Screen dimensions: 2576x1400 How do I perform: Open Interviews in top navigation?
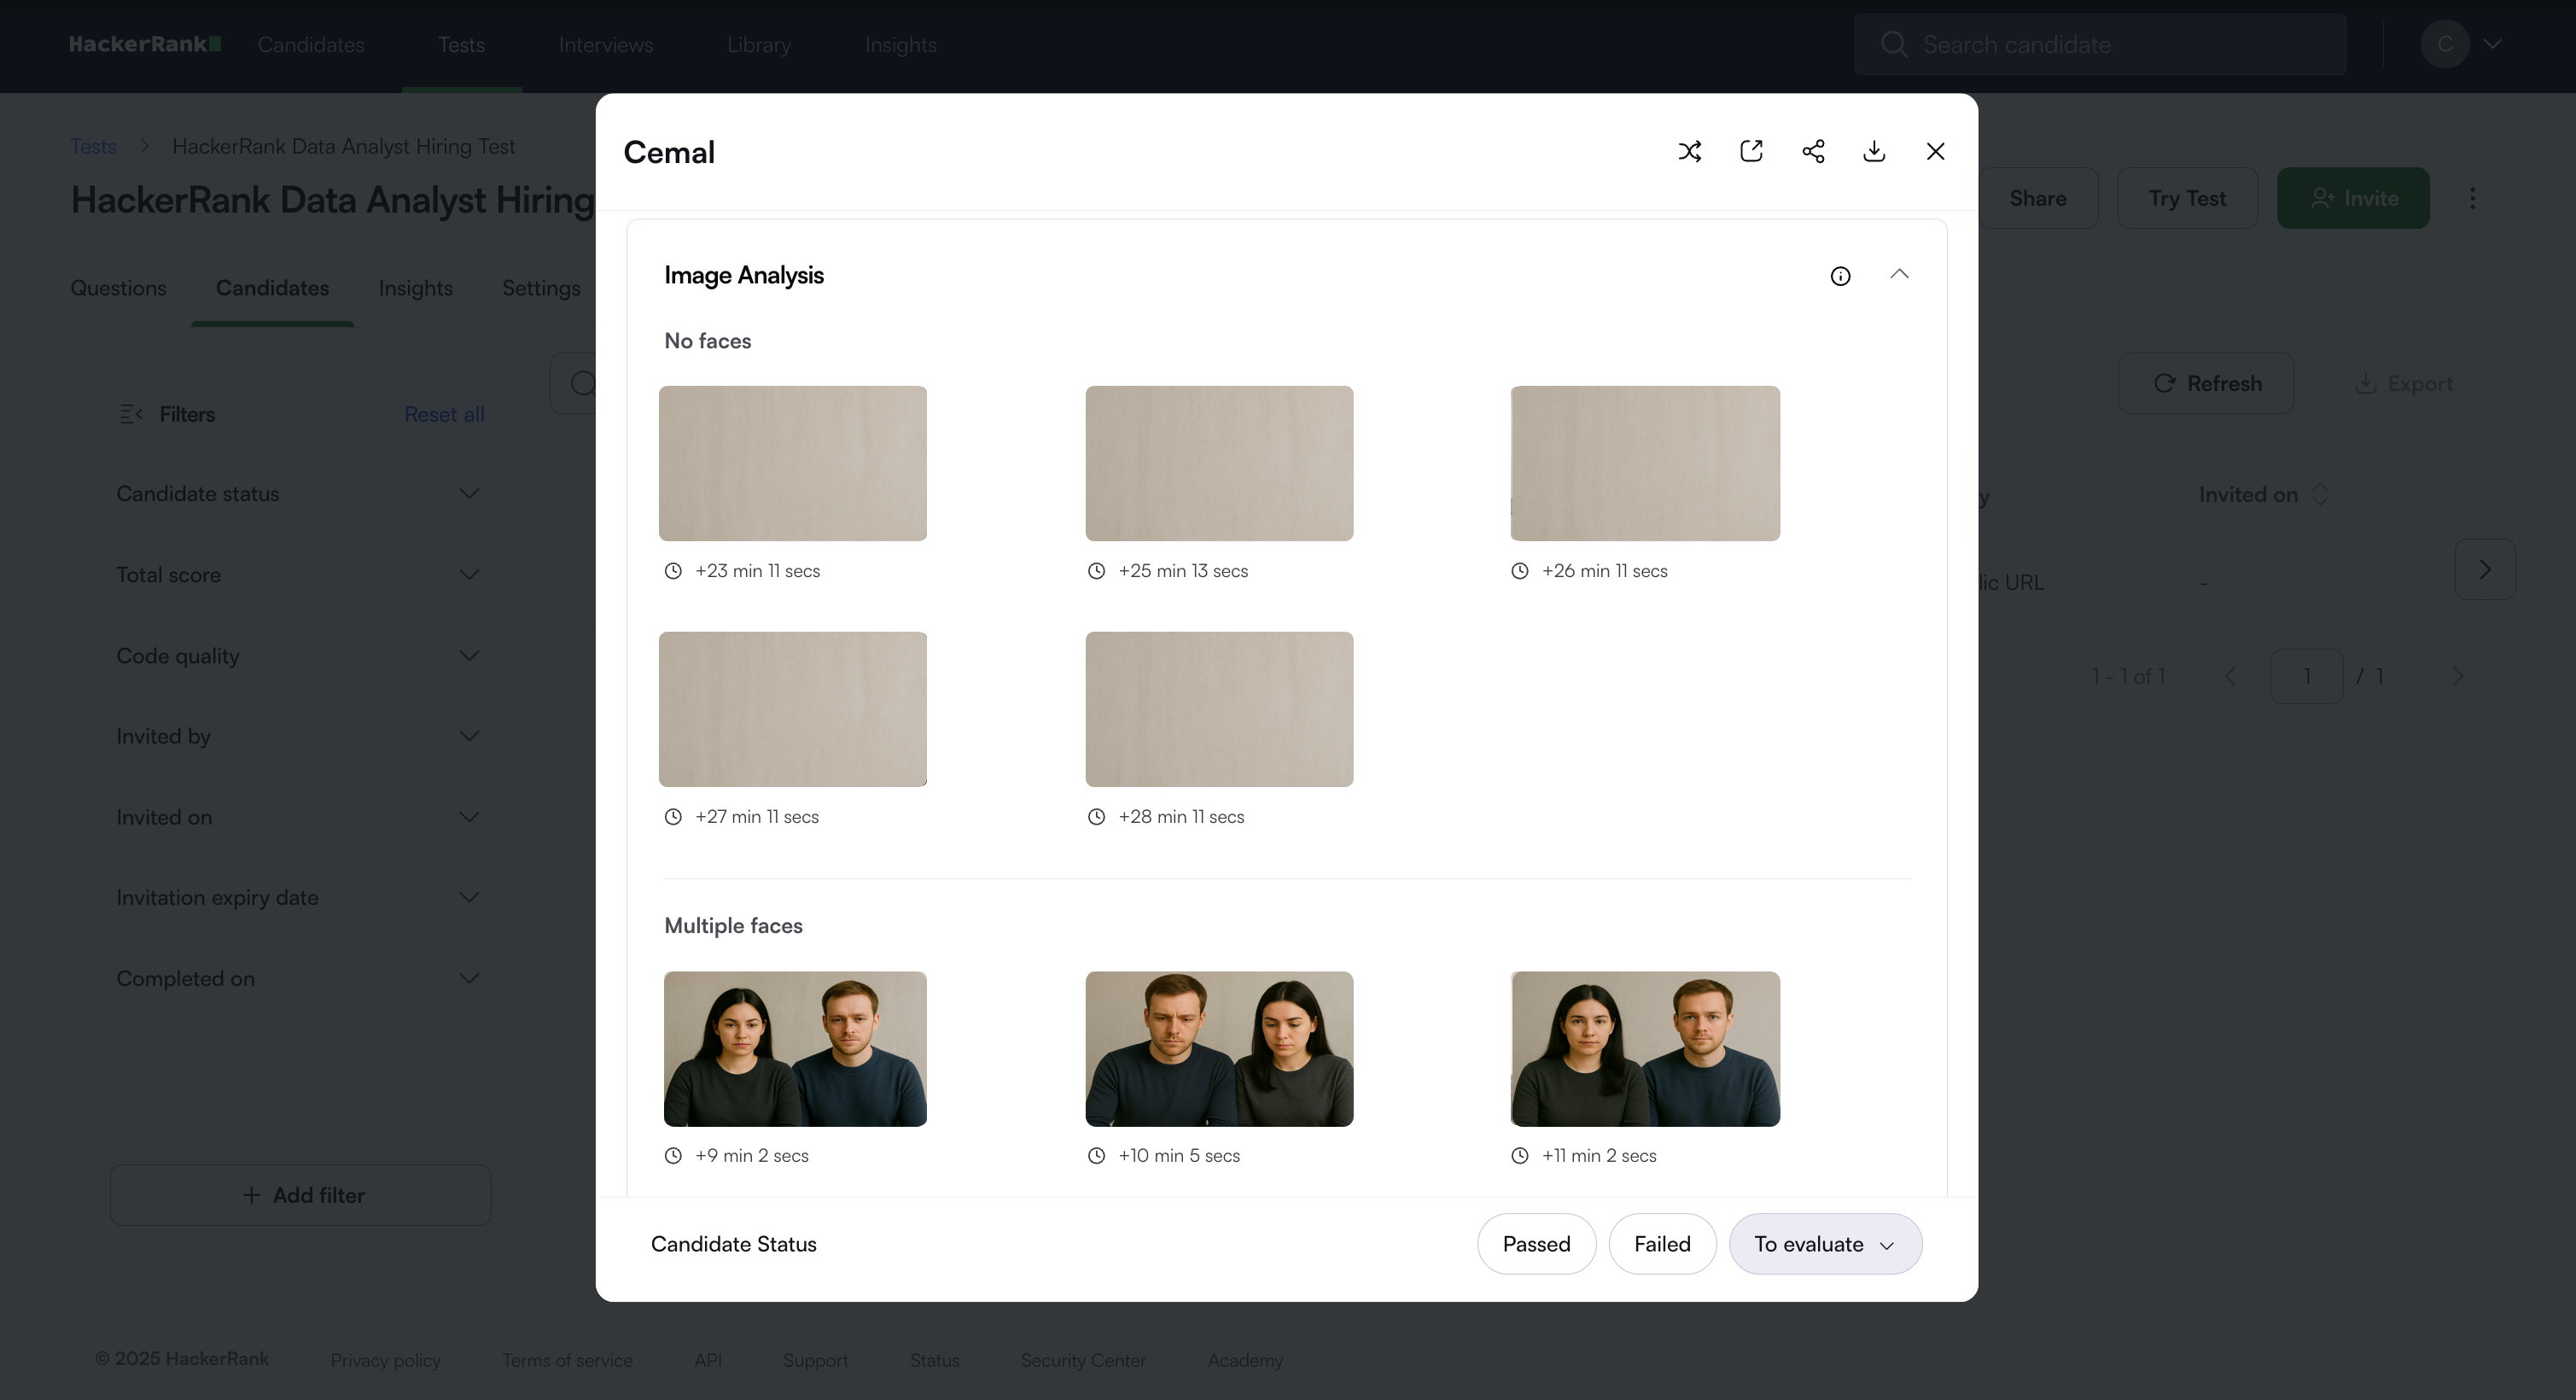point(606,45)
